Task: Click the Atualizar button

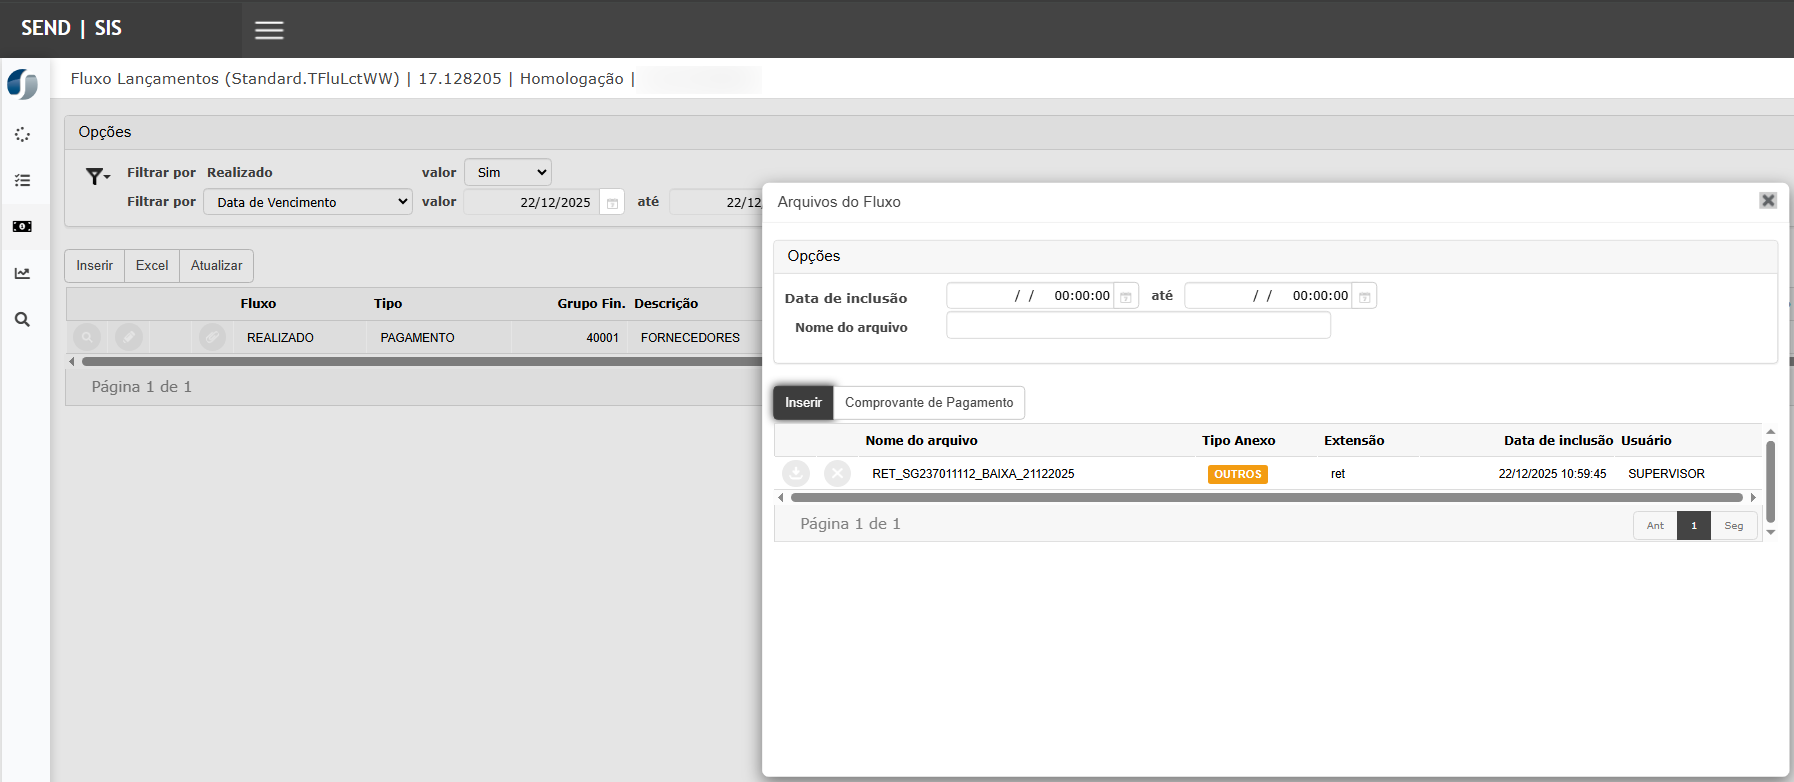Action: pyautogui.click(x=216, y=266)
